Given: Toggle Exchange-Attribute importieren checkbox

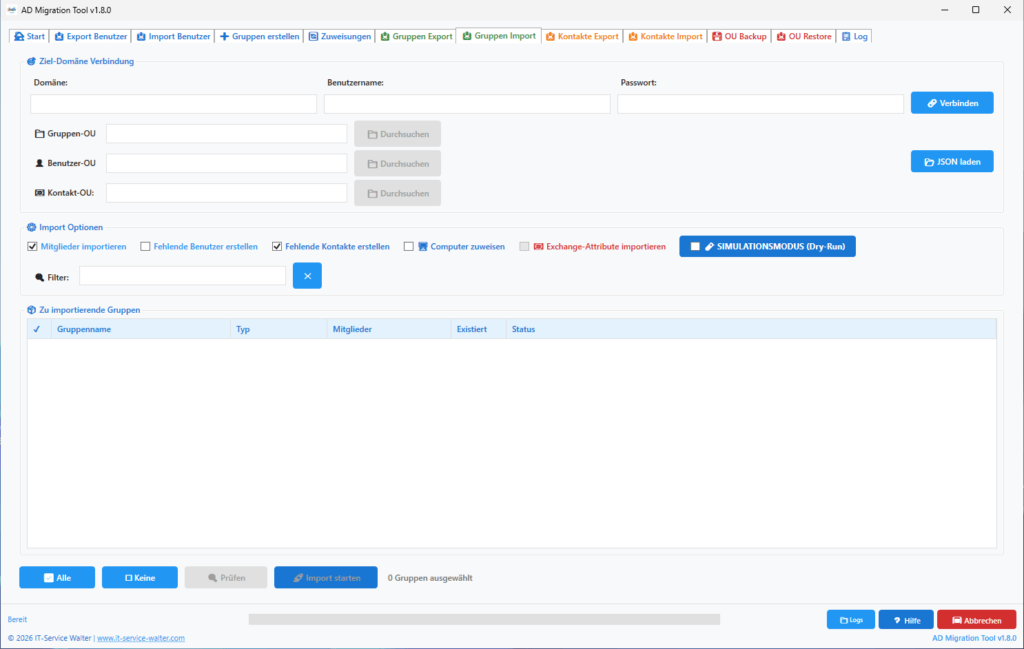Looking at the screenshot, I should (x=524, y=247).
